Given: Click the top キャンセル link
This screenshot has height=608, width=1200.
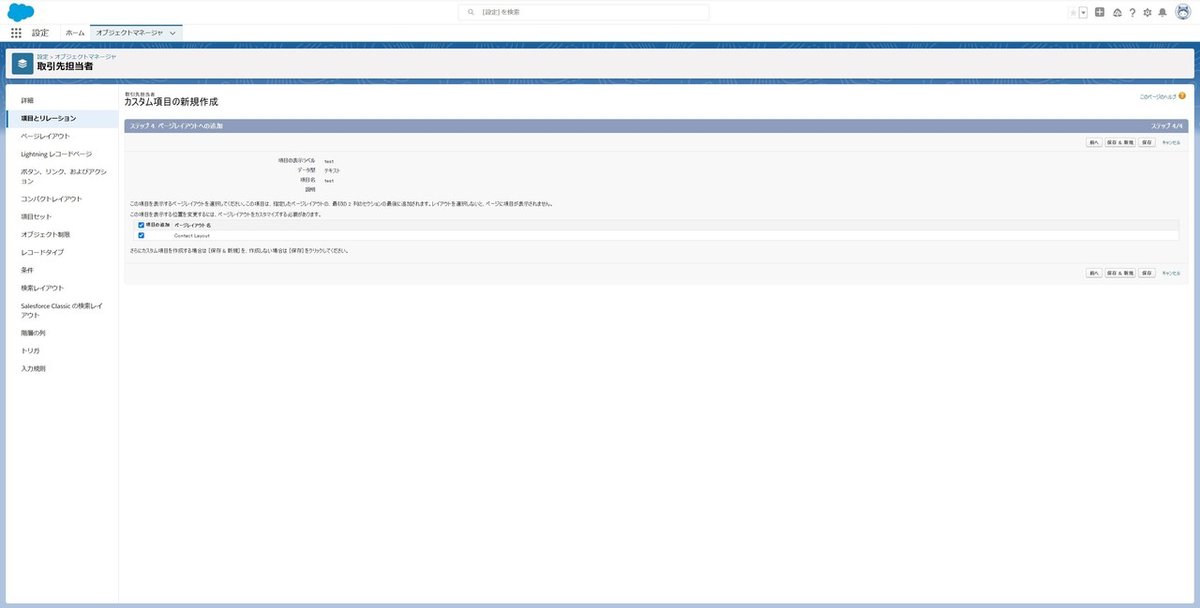Looking at the screenshot, I should [1171, 142].
